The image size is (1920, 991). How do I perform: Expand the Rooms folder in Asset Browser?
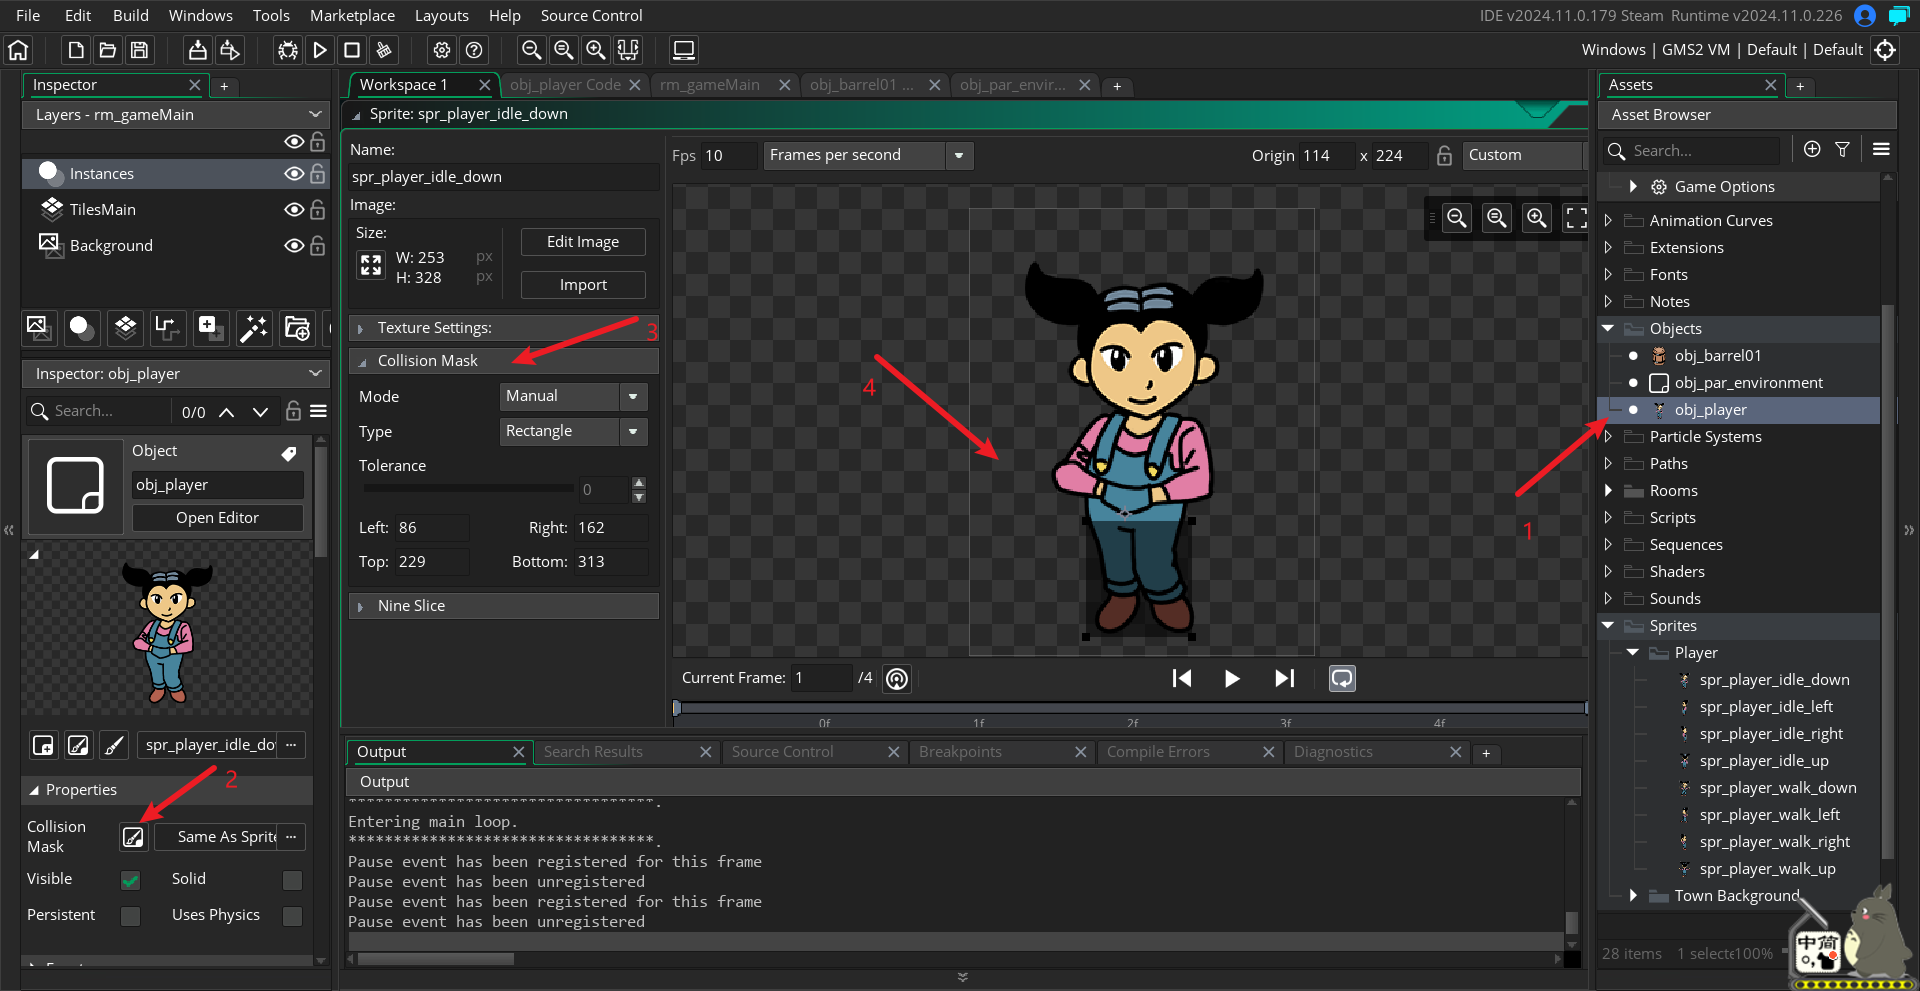[x=1608, y=491]
